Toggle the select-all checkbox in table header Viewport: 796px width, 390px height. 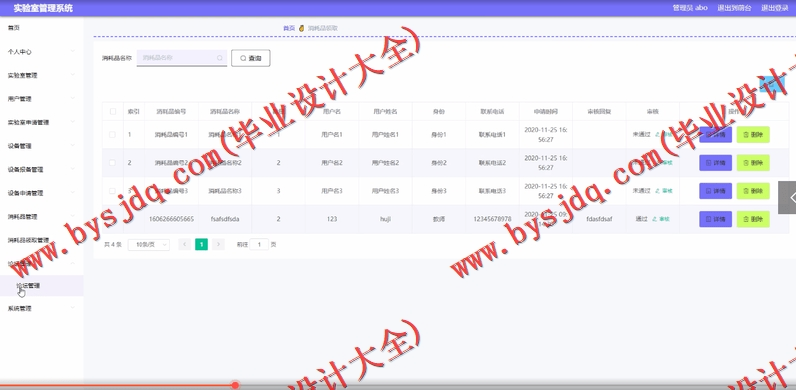click(113, 111)
